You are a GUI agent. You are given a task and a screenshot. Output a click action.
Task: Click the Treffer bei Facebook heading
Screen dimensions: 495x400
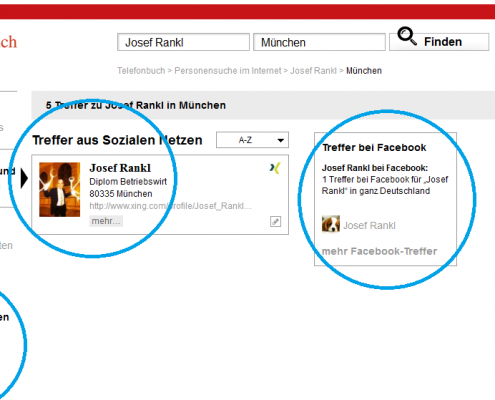pos(374,147)
